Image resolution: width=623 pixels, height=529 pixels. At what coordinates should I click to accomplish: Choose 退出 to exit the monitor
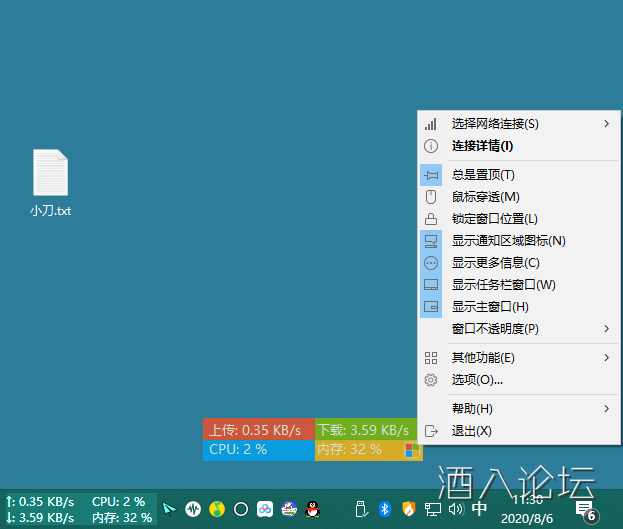(471, 431)
